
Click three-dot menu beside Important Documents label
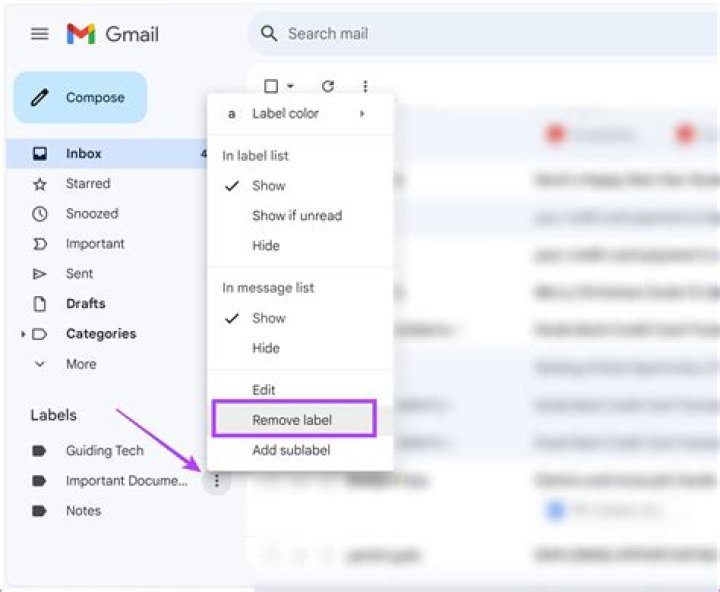pos(217,481)
